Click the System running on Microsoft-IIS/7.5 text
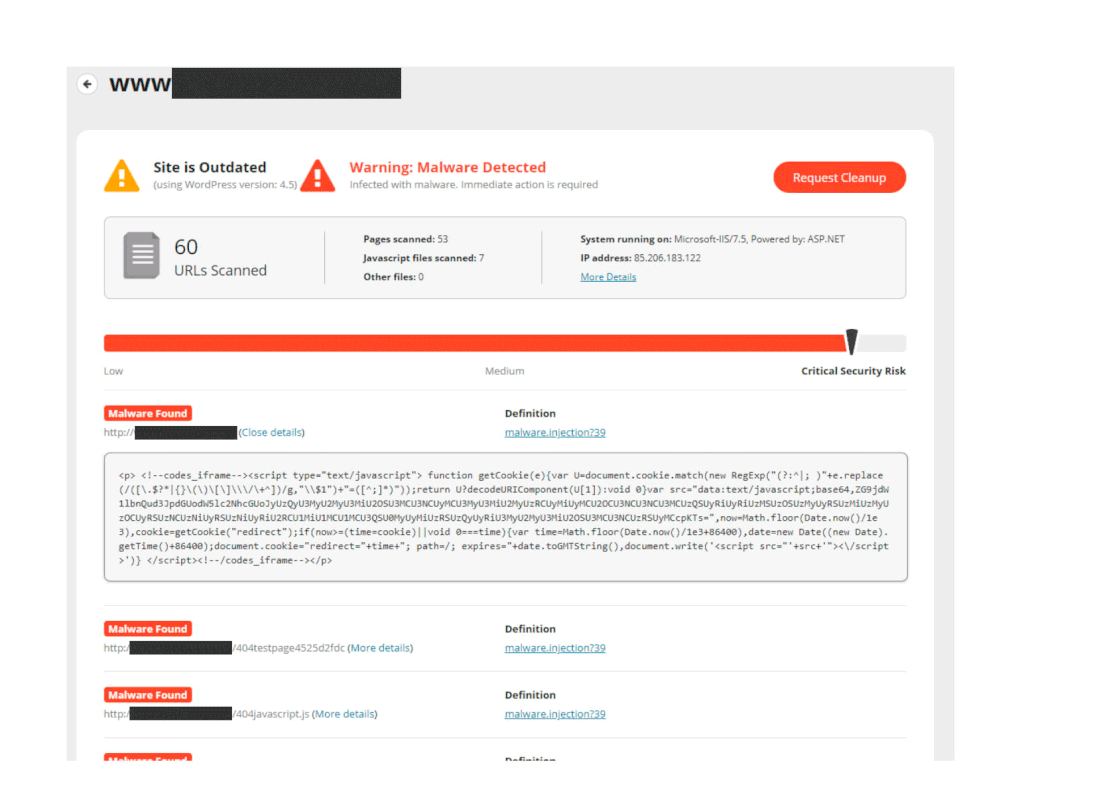This screenshot has height=800, width=1097. pyautogui.click(x=712, y=239)
